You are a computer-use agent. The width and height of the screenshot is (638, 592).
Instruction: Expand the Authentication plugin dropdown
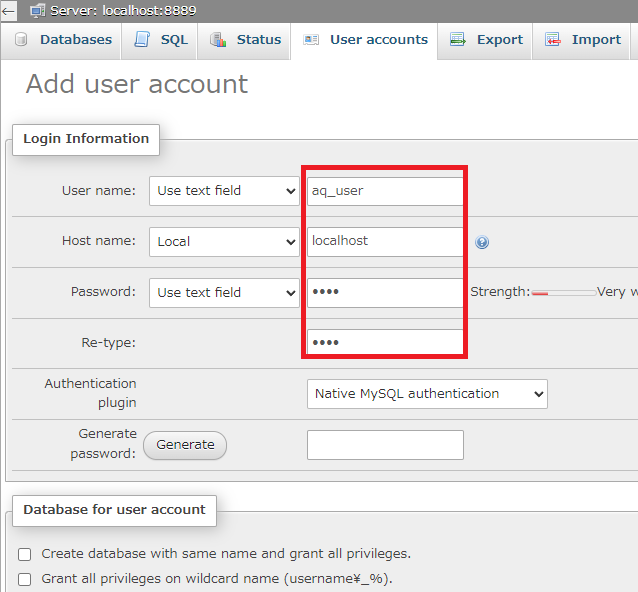click(427, 394)
